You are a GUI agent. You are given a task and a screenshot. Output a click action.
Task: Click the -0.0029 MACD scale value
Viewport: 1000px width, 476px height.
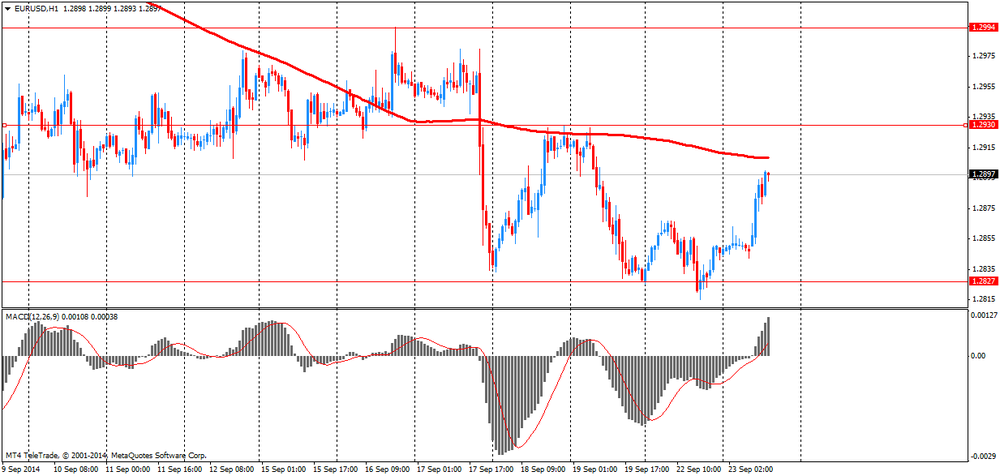(982, 456)
